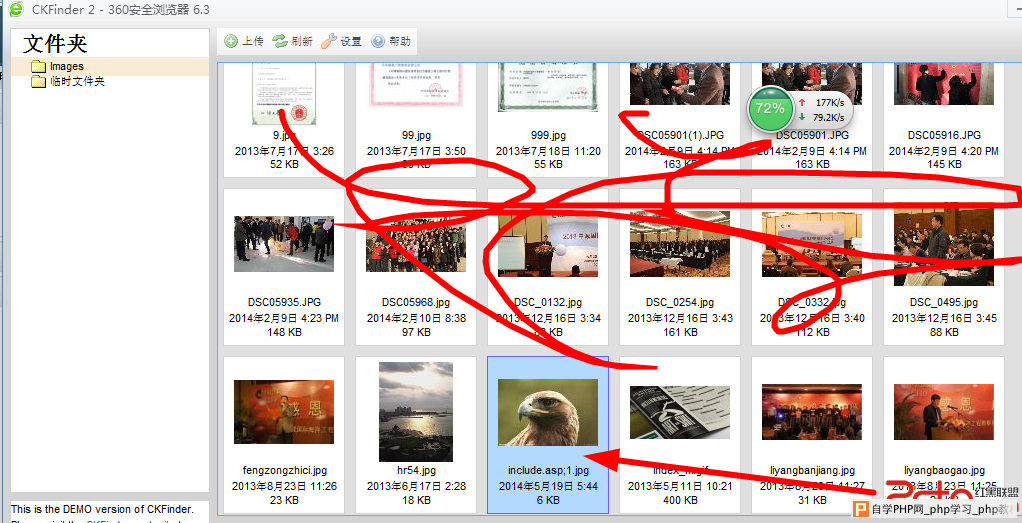Click the green 72% speed ball
Screen dimensions: 1022x523
tap(770, 109)
